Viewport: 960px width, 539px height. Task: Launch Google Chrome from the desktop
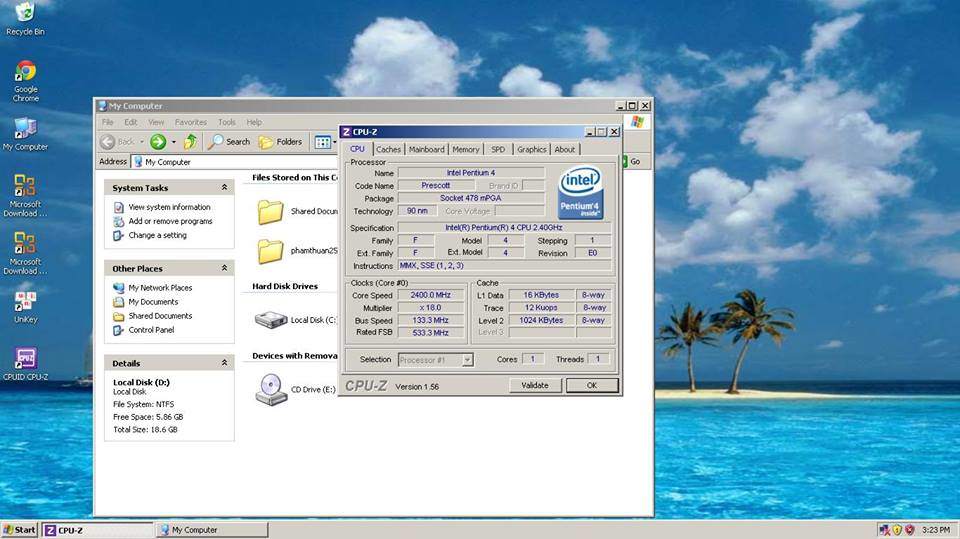26,72
